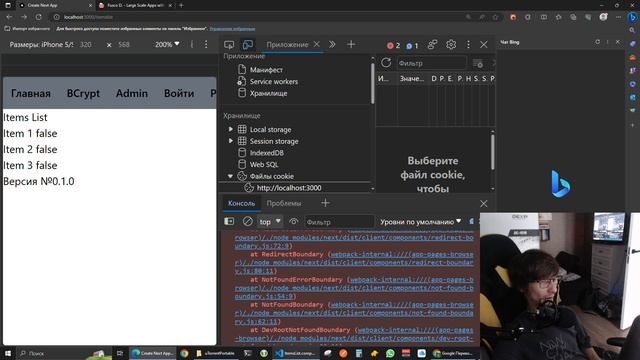Screen dimensions: 640x360
Task: Add a tool to the drawer
Action: coord(325,203)
